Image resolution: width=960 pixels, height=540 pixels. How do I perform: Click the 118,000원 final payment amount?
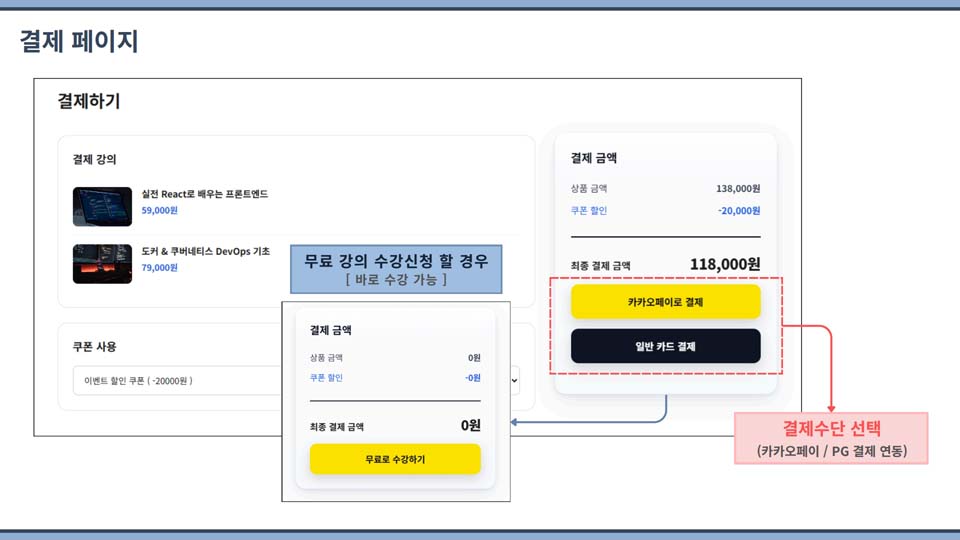[x=725, y=264]
